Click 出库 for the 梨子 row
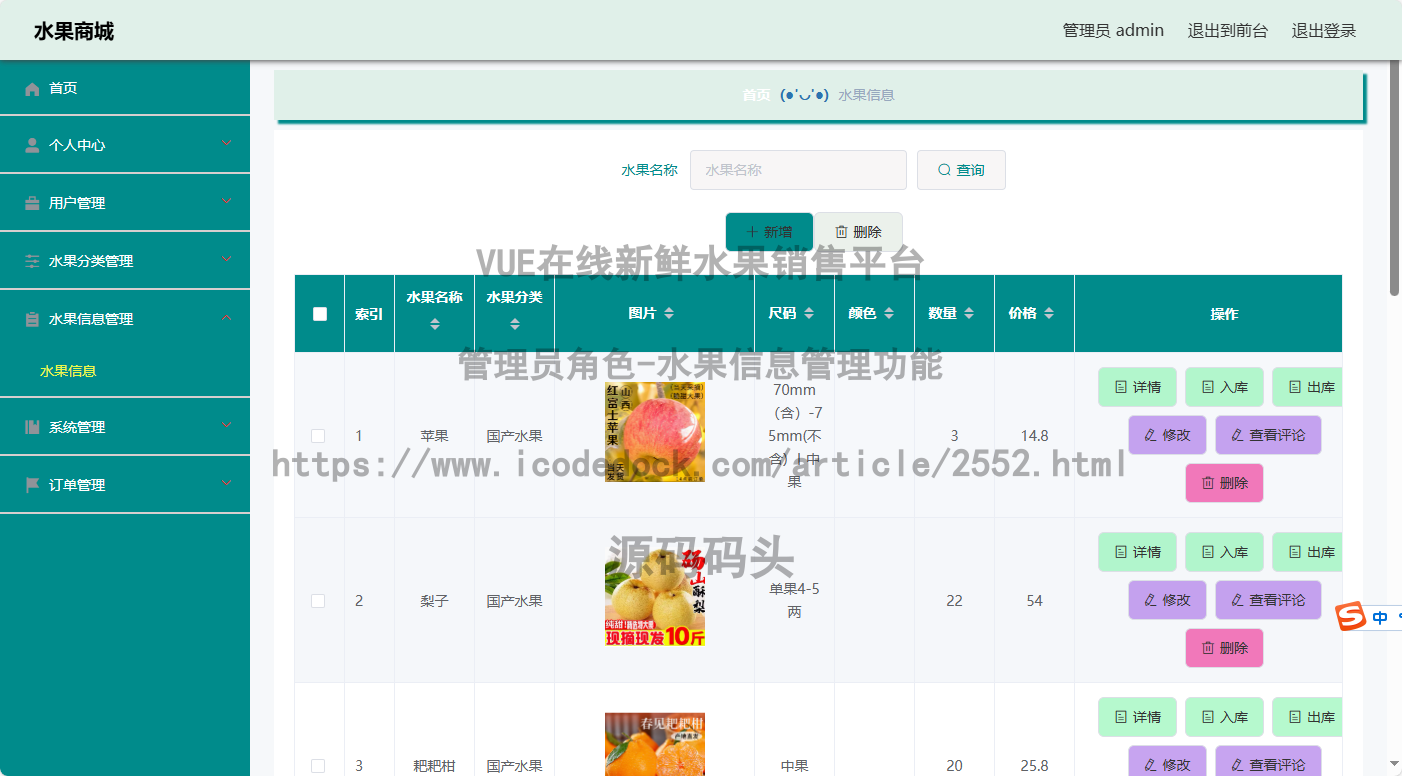 tap(1307, 552)
